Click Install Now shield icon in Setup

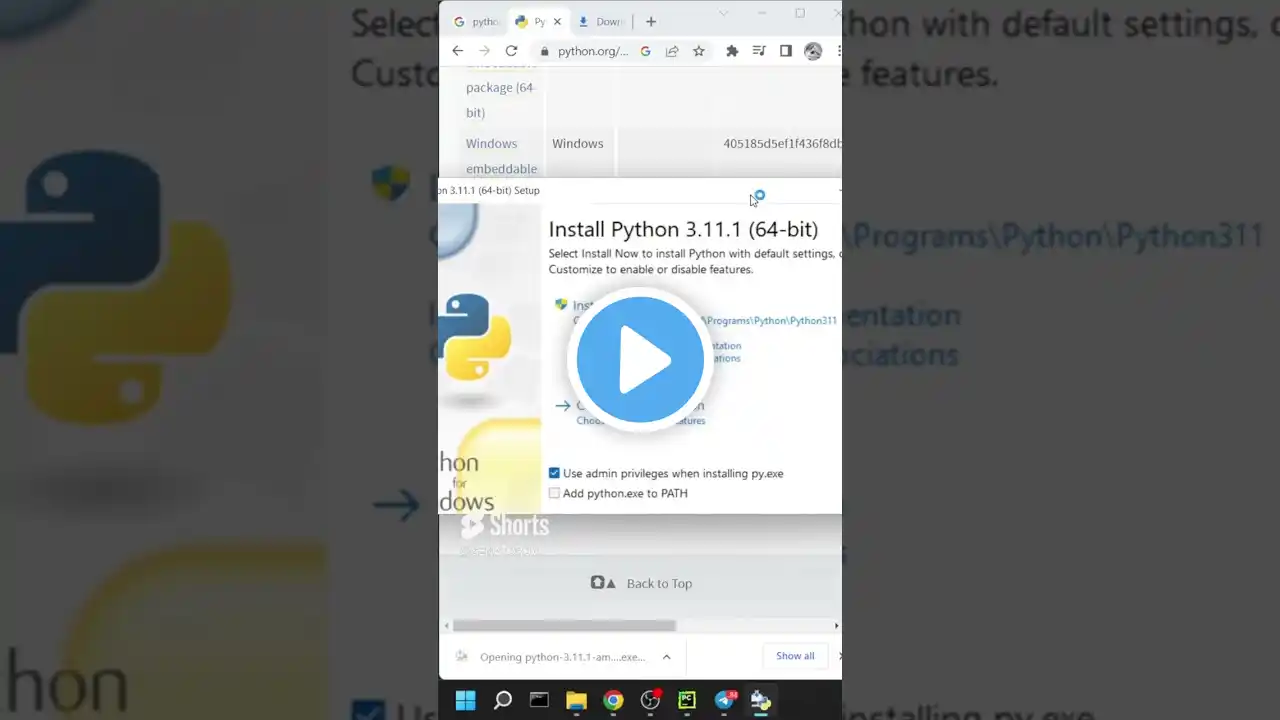coord(561,305)
